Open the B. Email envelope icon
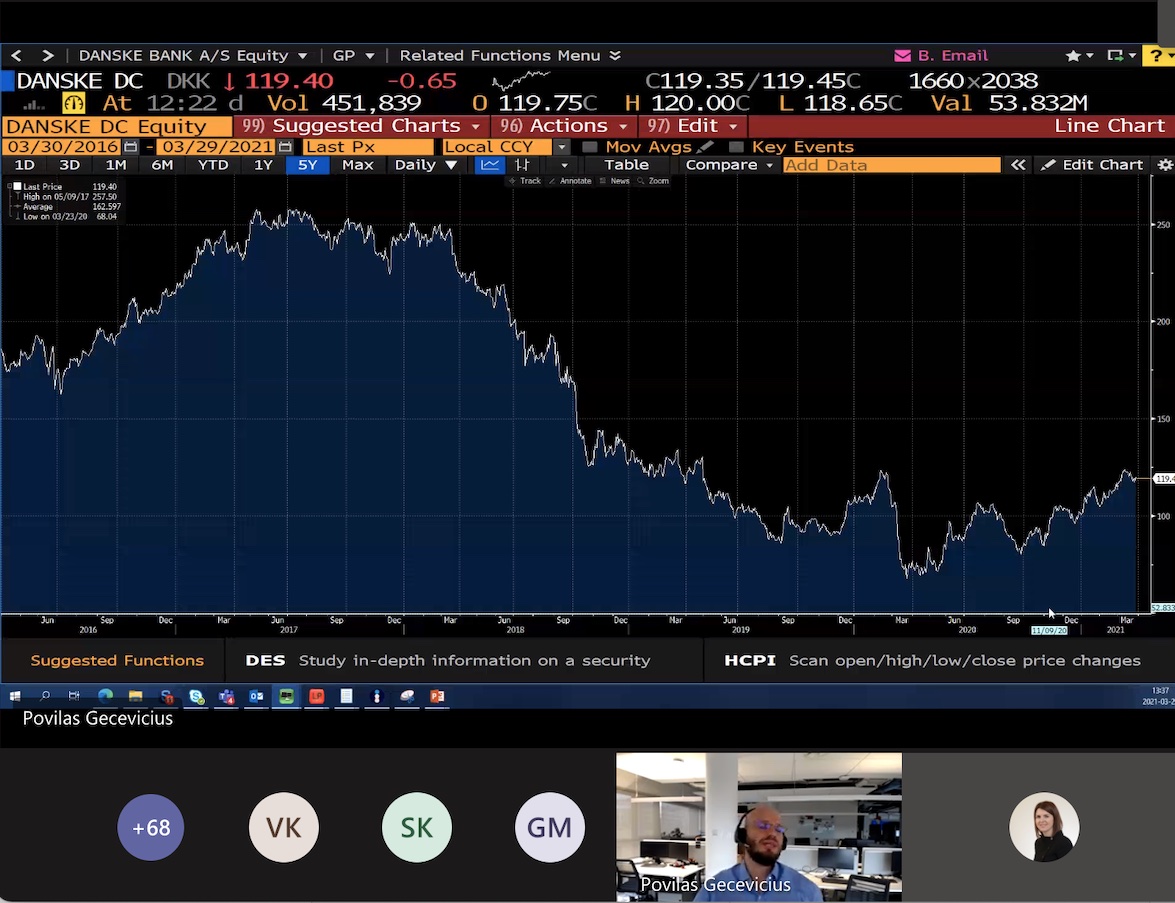This screenshot has height=903, width=1175. tap(902, 56)
